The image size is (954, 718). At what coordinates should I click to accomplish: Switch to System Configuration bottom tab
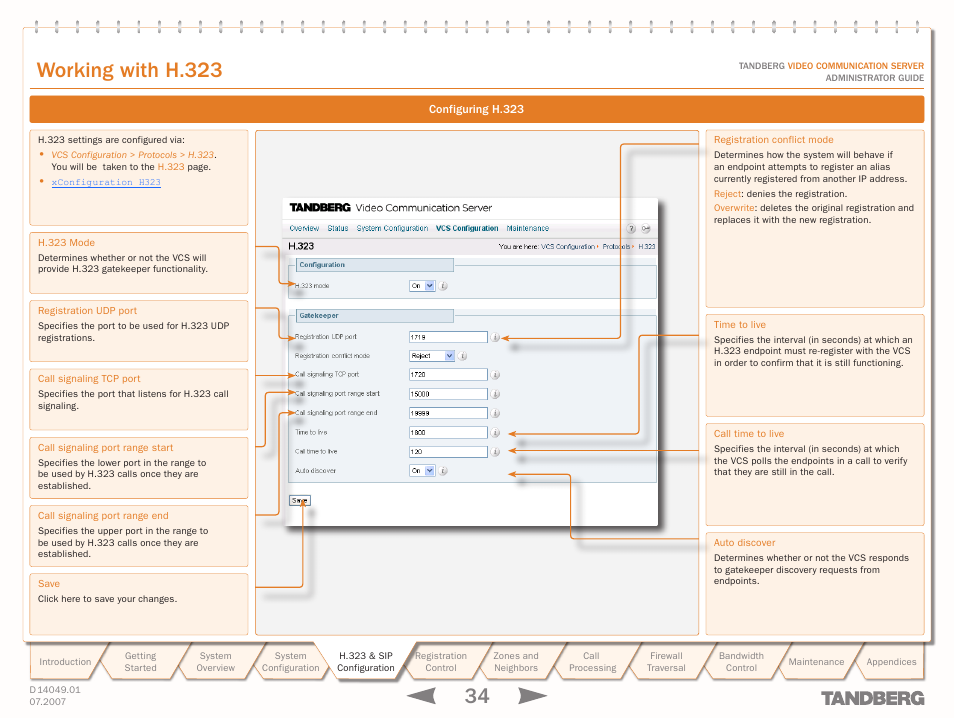pos(290,662)
